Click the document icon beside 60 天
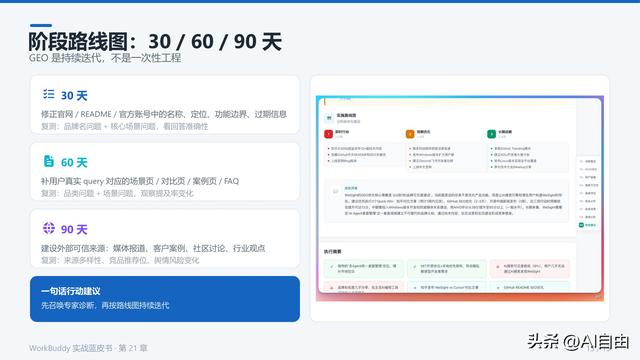This screenshot has width=640, height=360. pos(49,161)
